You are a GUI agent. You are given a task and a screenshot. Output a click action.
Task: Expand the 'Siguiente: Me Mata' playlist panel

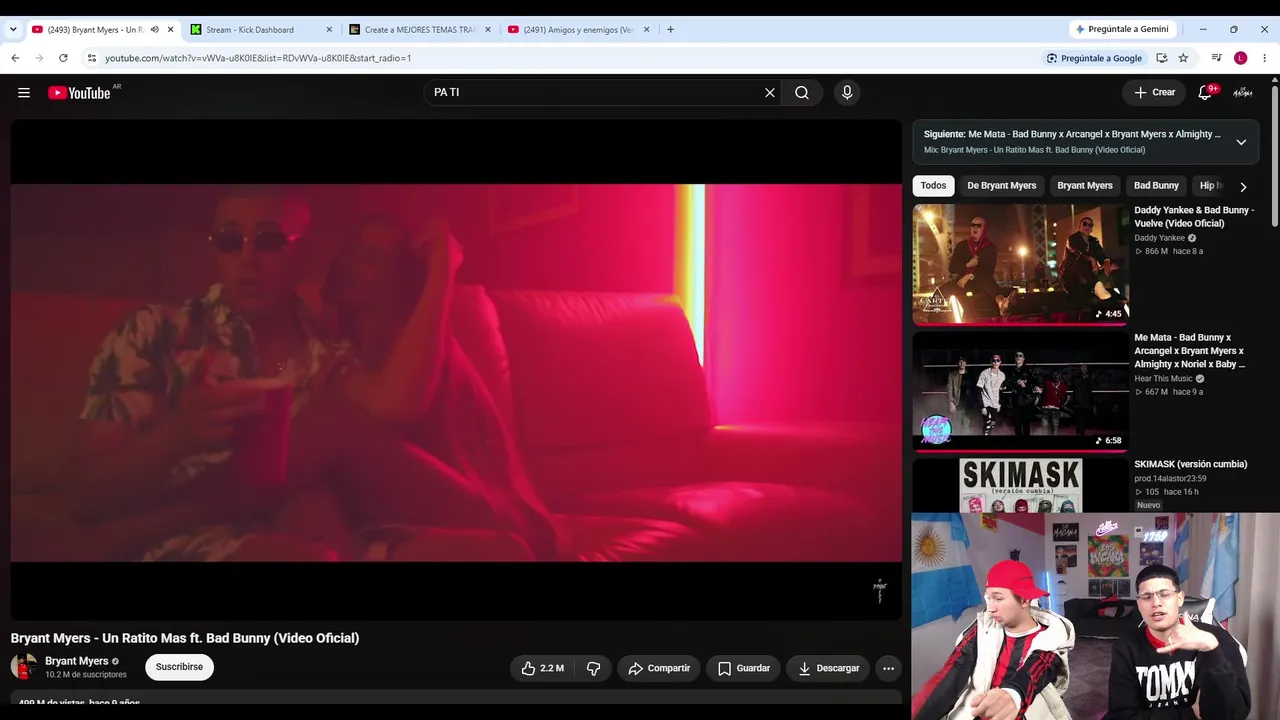click(x=1241, y=142)
